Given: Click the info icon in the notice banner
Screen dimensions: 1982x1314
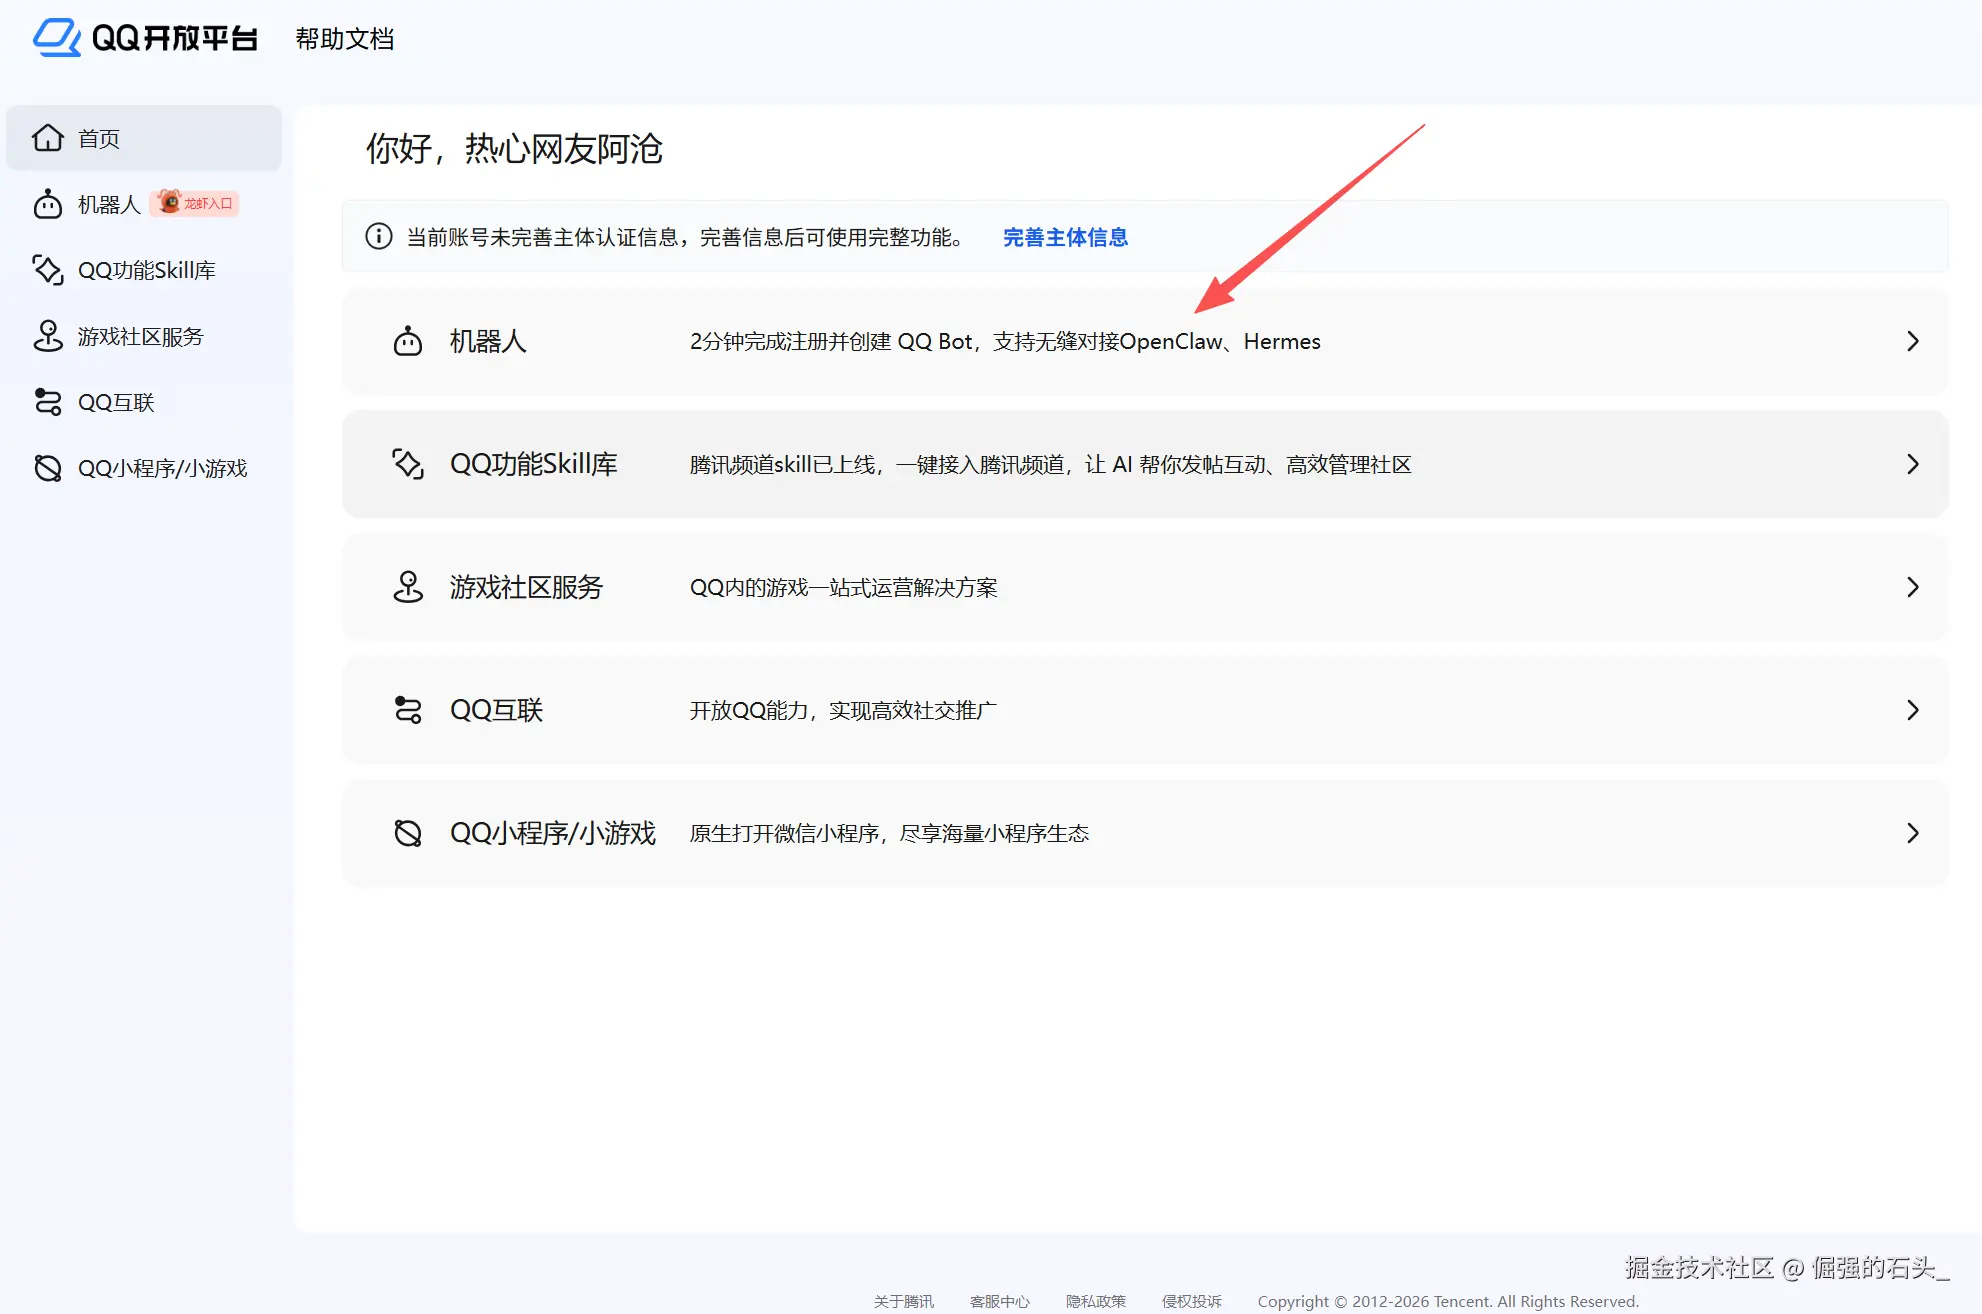Looking at the screenshot, I should (x=378, y=237).
